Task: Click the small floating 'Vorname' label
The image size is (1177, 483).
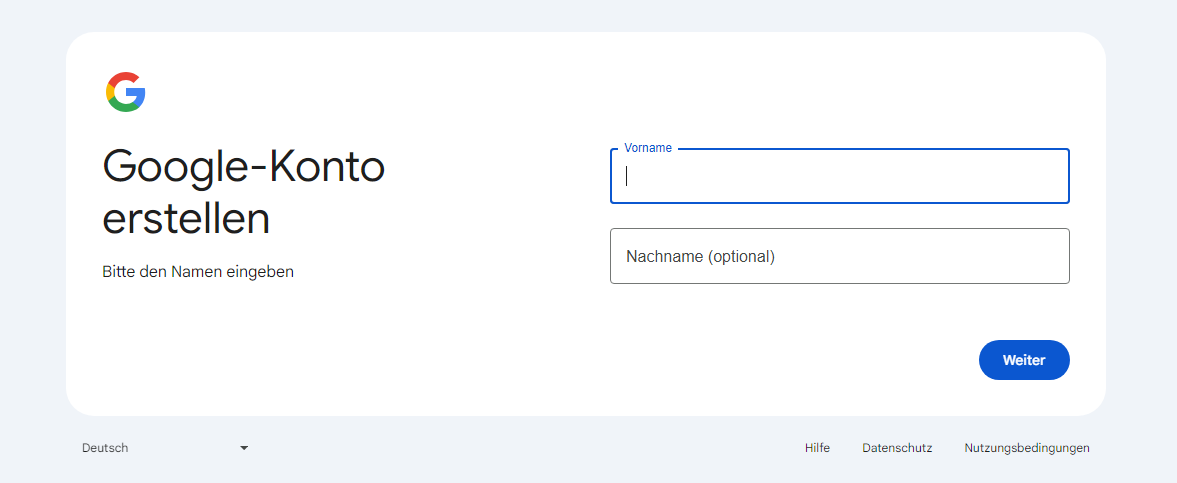Action: (648, 148)
